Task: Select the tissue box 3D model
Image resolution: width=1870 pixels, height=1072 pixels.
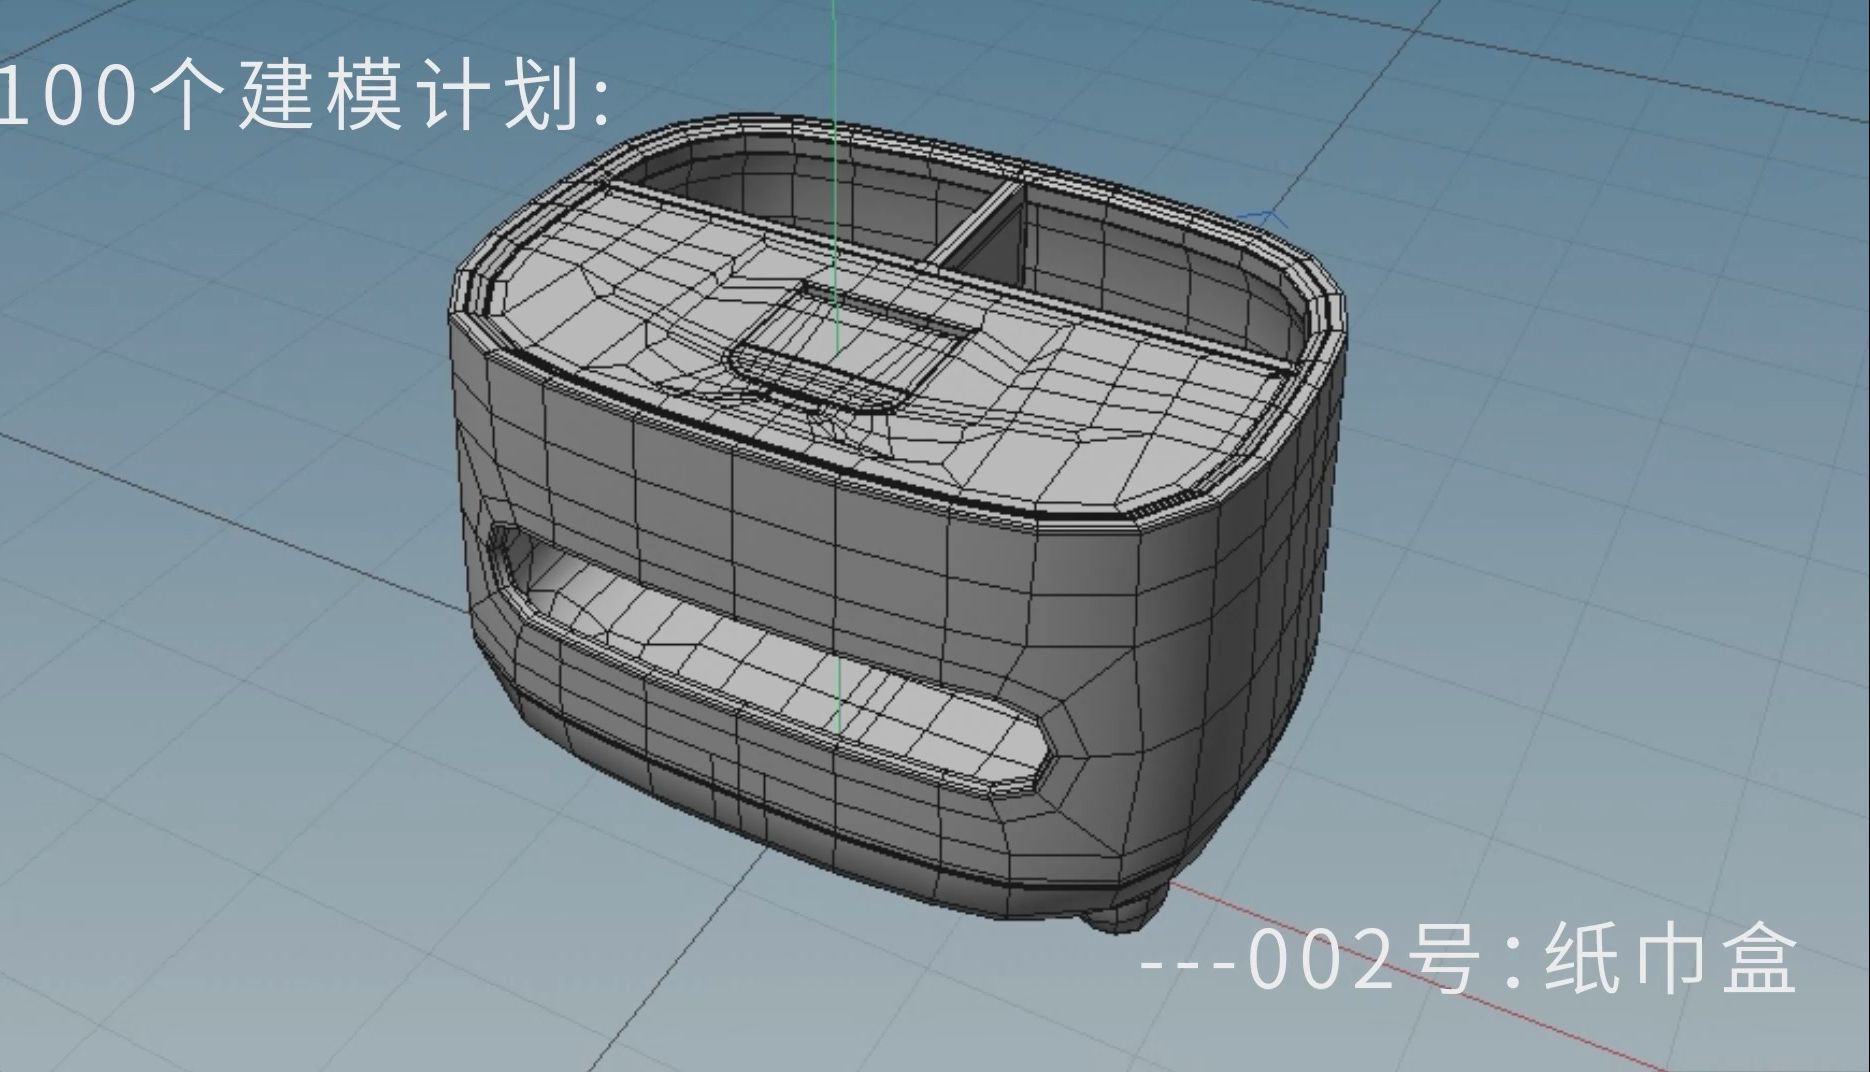Action: 896,525
